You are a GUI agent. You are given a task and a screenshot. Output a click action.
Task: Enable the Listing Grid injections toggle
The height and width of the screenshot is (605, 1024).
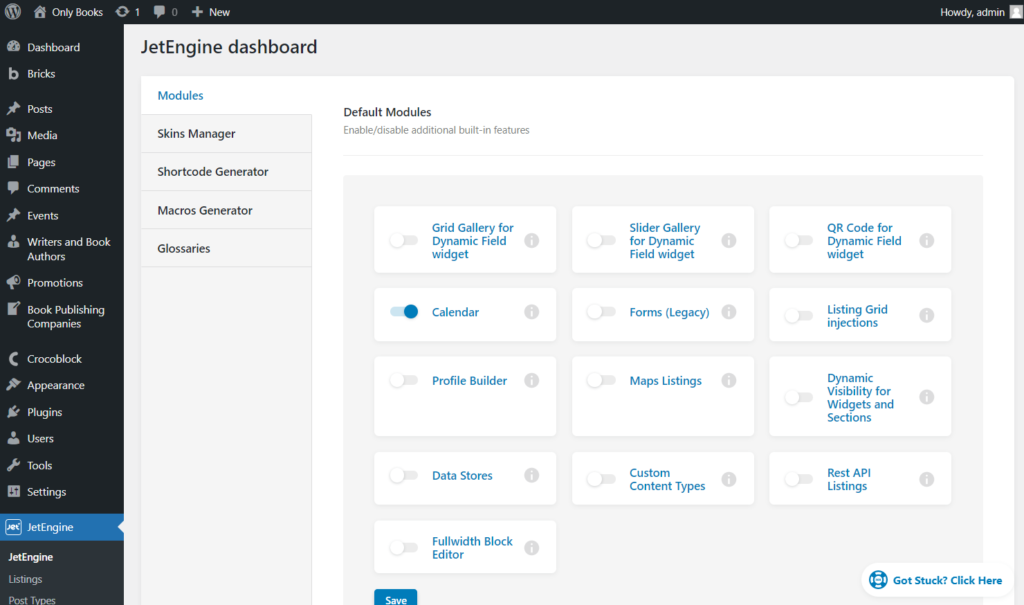tap(799, 316)
